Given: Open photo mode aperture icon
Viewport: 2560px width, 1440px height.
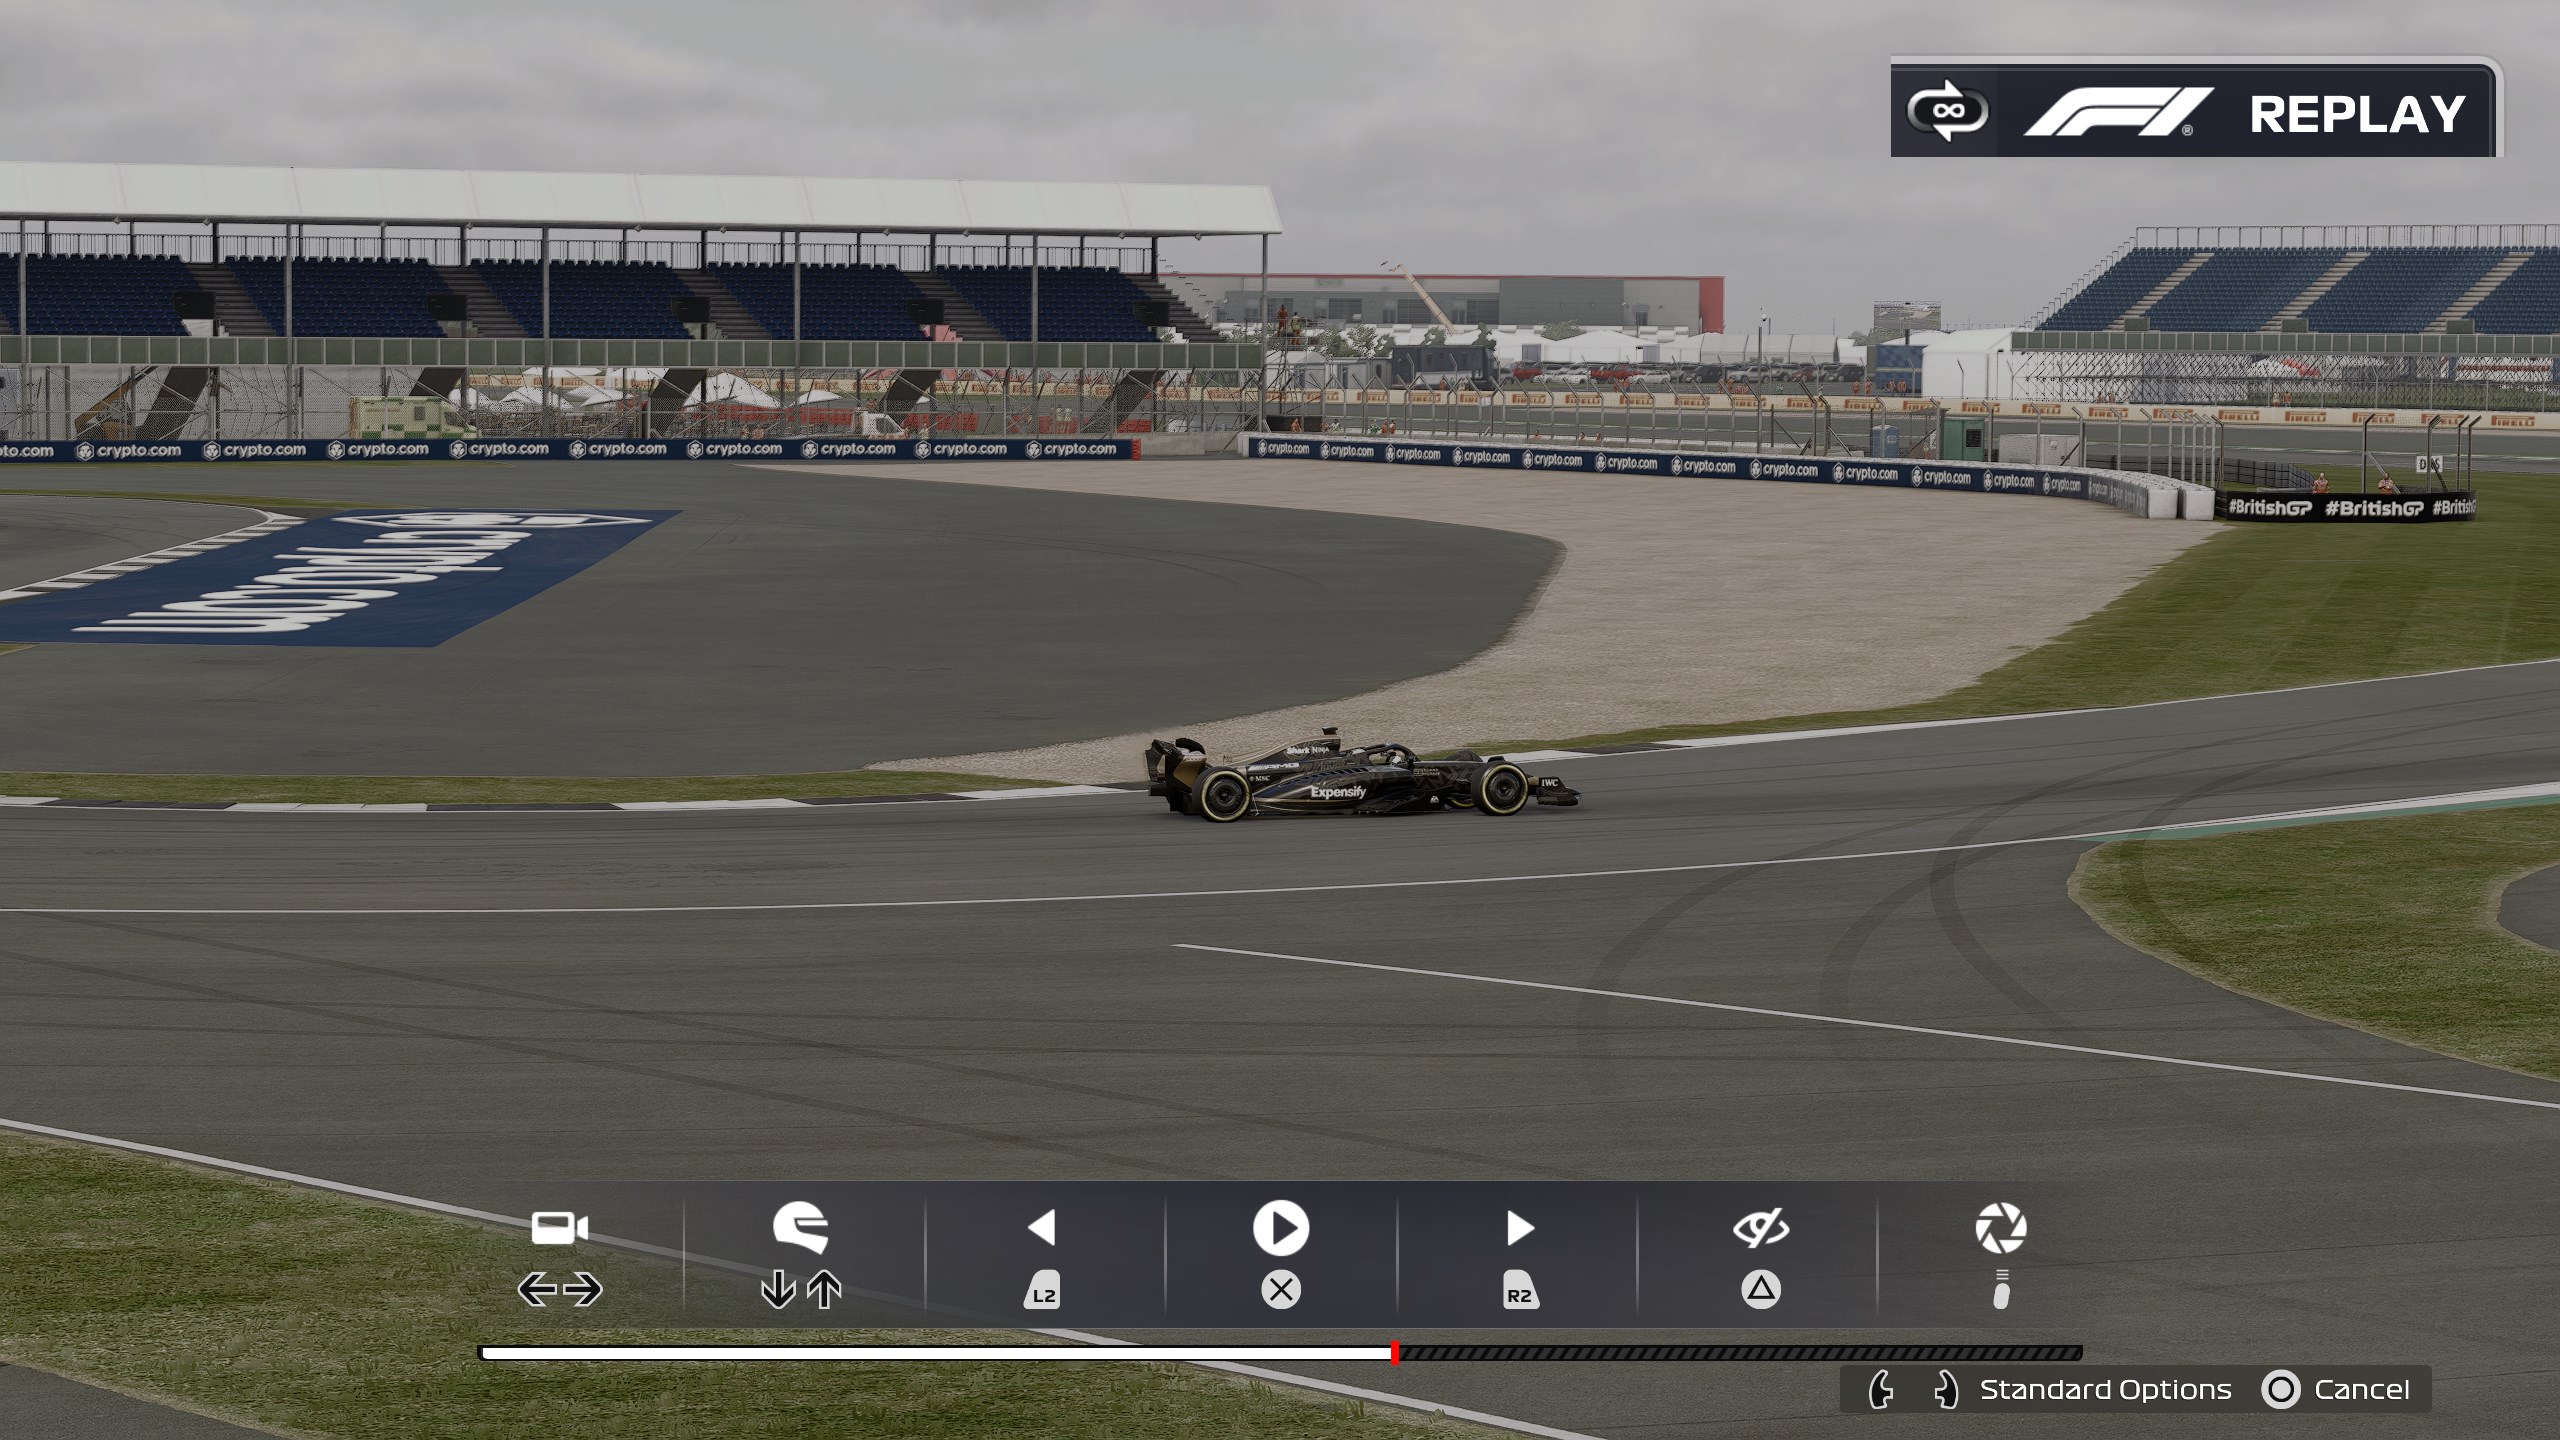Looking at the screenshot, I should point(2001,1228).
